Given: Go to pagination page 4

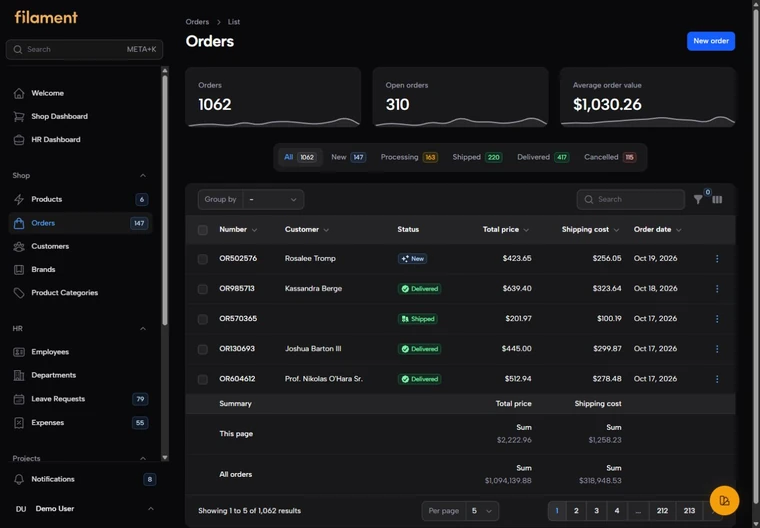Looking at the screenshot, I should click(617, 511).
